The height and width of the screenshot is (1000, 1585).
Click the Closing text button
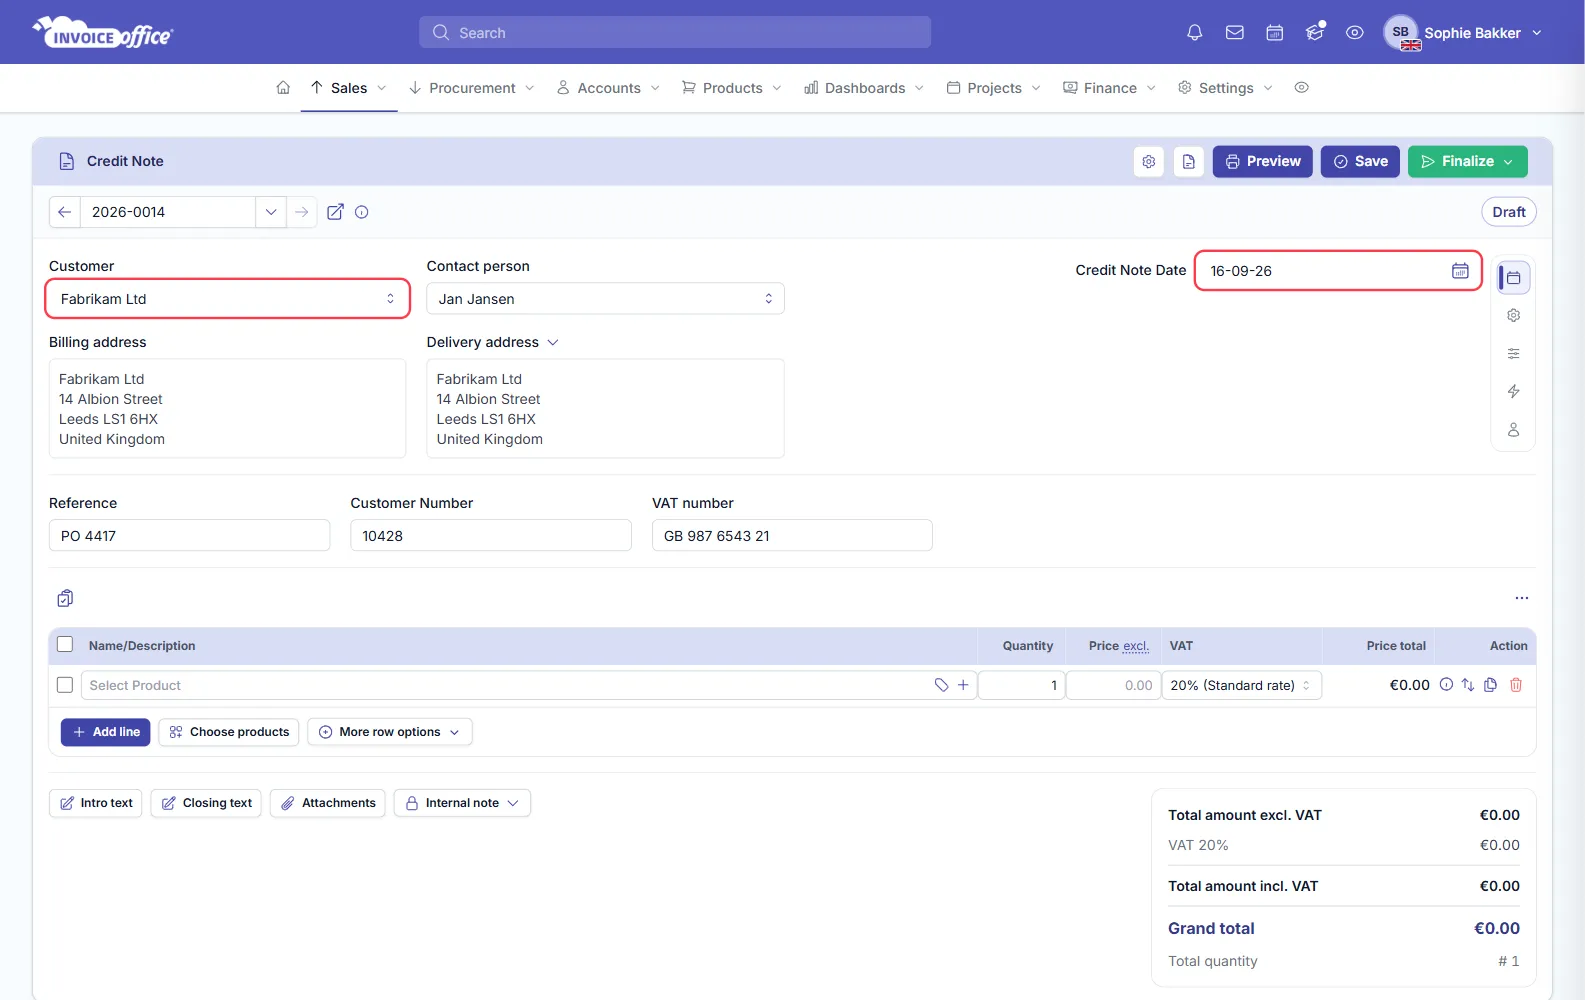pyautogui.click(x=206, y=803)
